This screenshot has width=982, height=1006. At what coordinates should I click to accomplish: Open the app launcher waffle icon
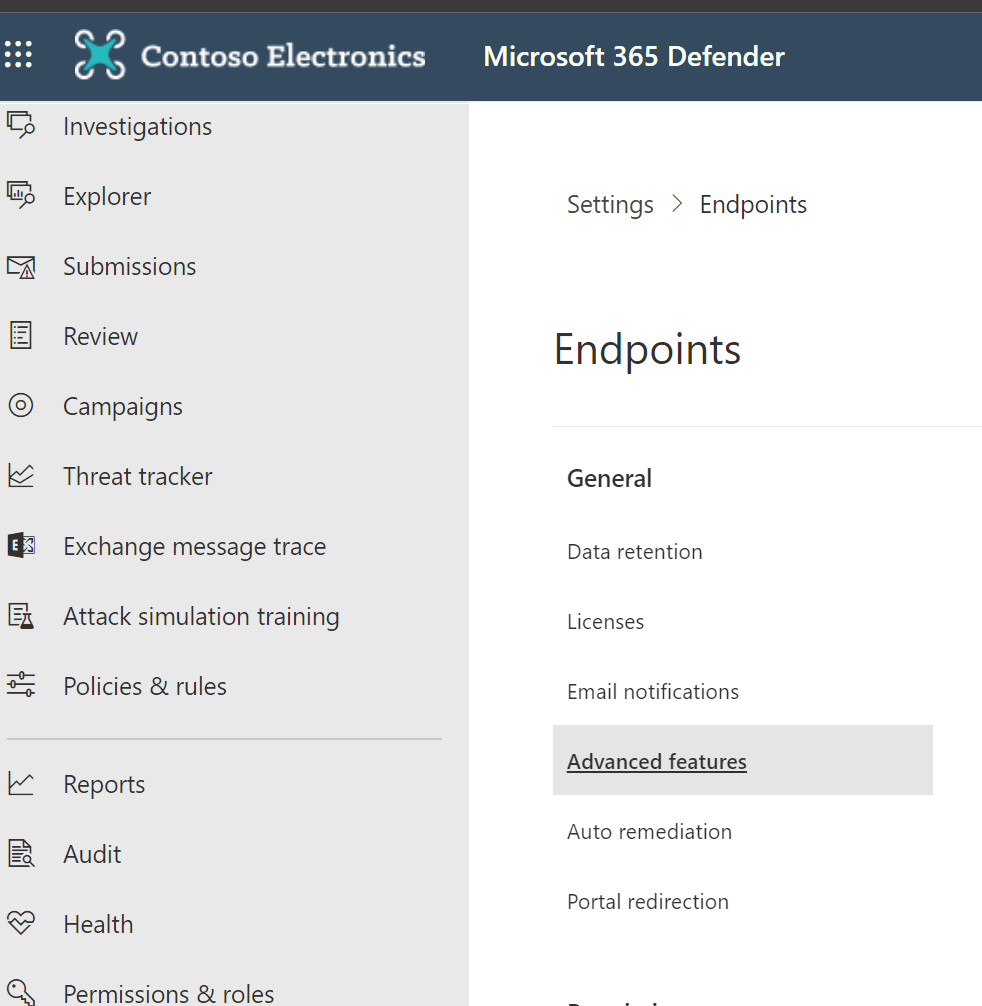(19, 55)
